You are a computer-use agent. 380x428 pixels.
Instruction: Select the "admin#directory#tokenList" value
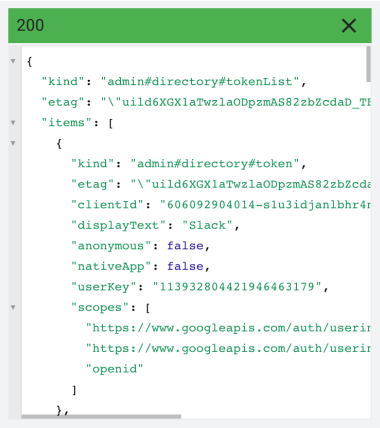pos(200,82)
